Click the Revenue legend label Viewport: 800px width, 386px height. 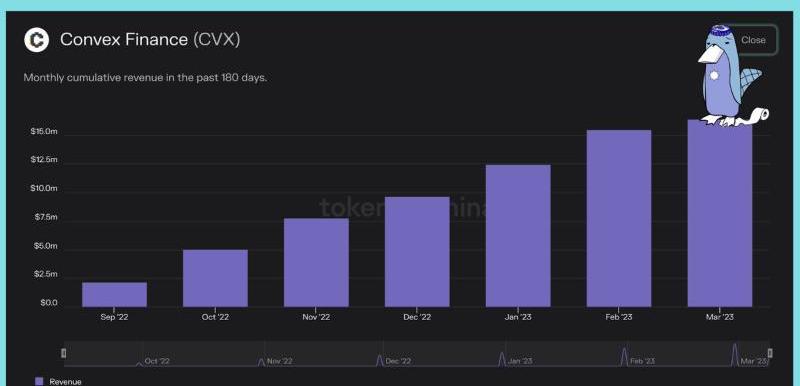point(65,381)
